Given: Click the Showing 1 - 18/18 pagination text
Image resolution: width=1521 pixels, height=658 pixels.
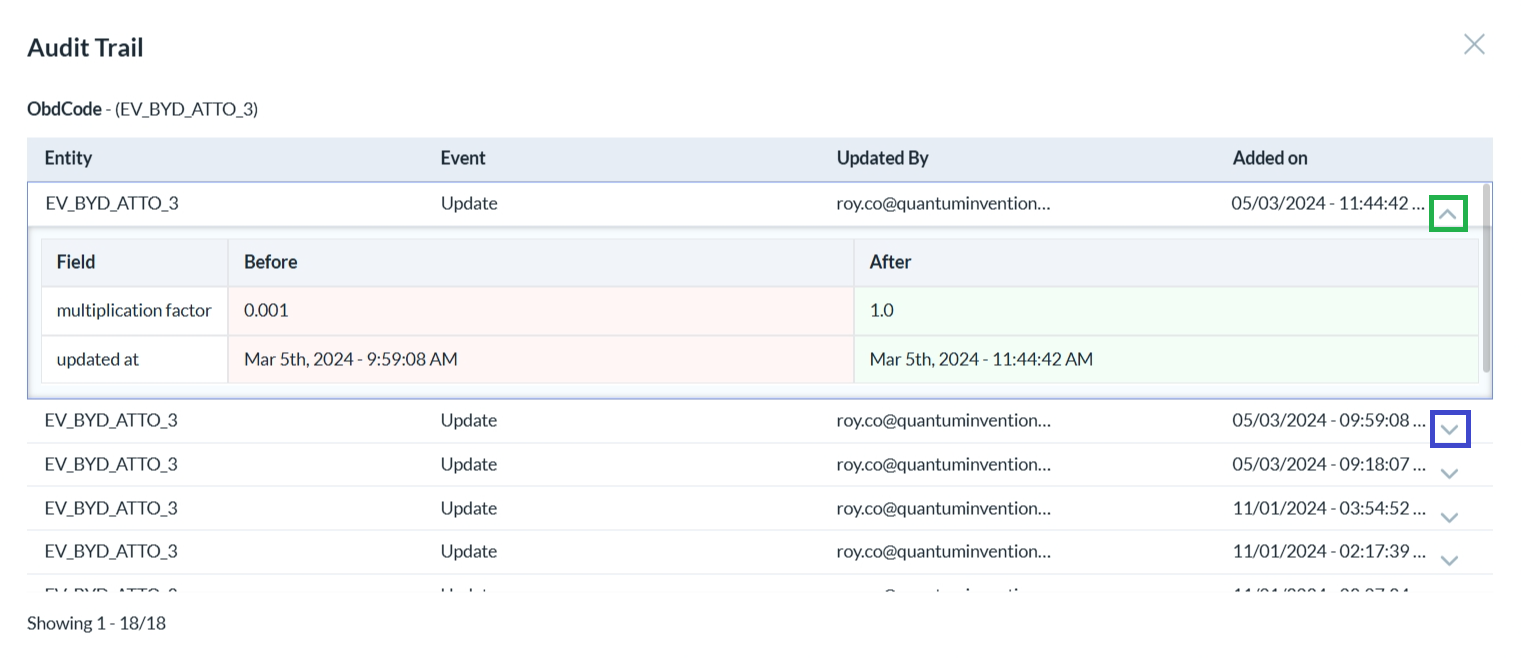Looking at the screenshot, I should coord(96,623).
